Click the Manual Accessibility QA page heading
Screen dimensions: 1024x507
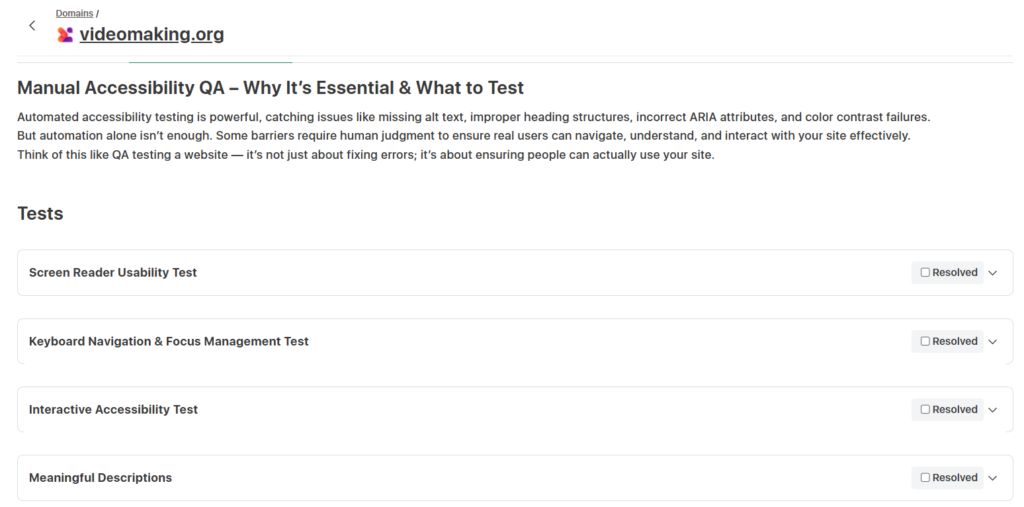pos(270,88)
